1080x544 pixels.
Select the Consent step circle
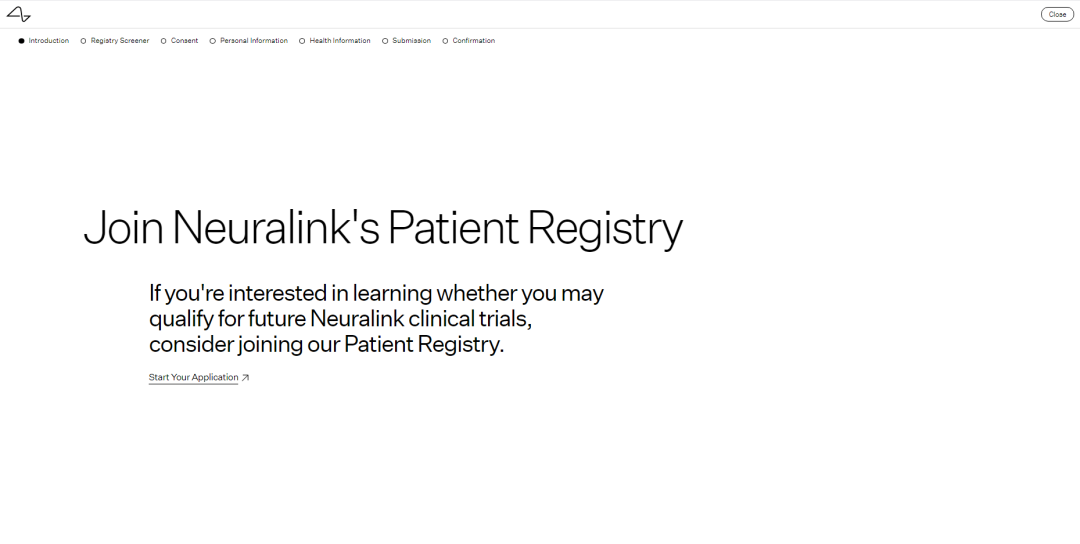pos(164,41)
